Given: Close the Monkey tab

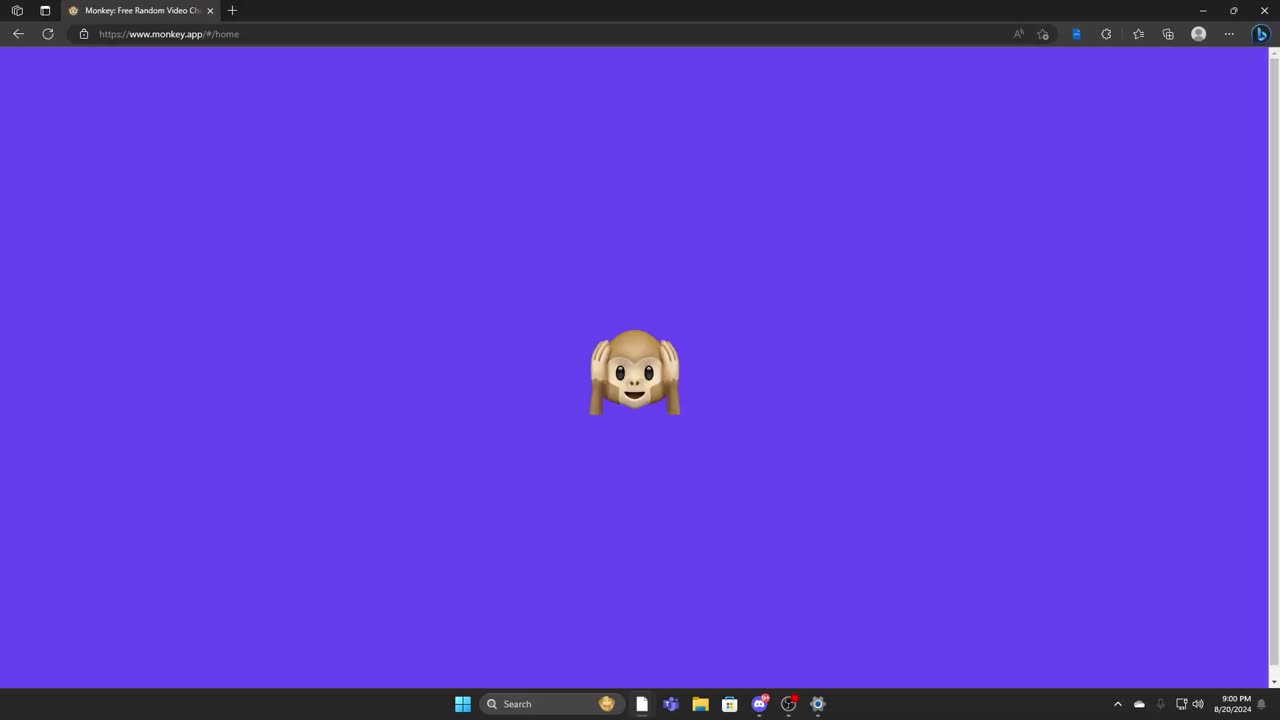Looking at the screenshot, I should point(210,10).
